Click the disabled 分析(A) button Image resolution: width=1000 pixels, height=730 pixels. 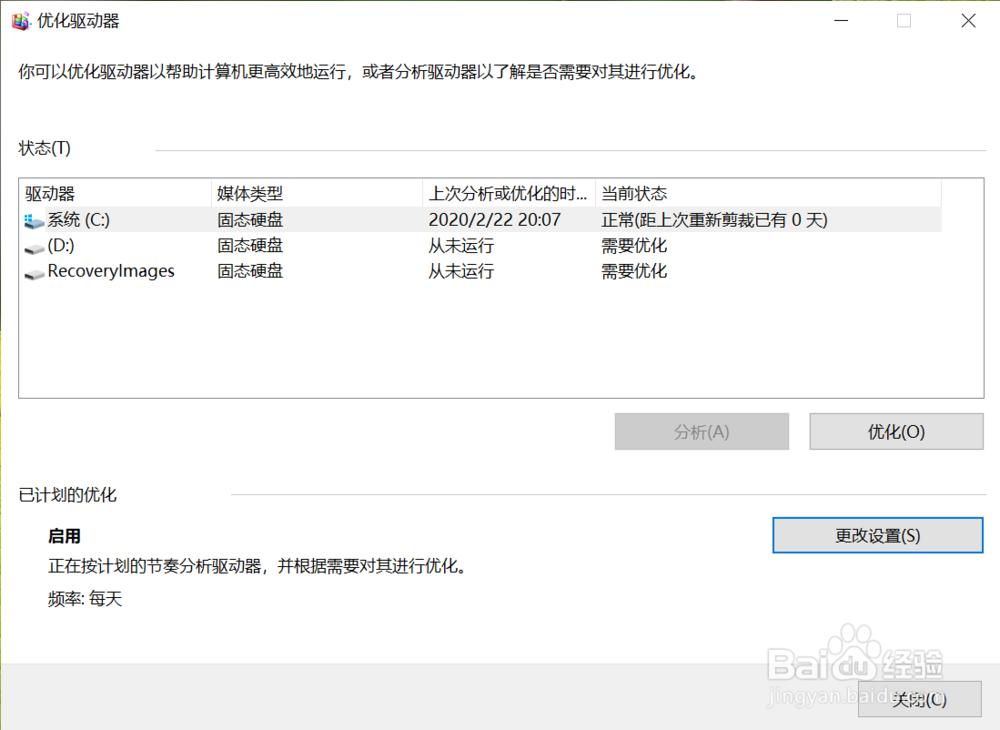(701, 431)
